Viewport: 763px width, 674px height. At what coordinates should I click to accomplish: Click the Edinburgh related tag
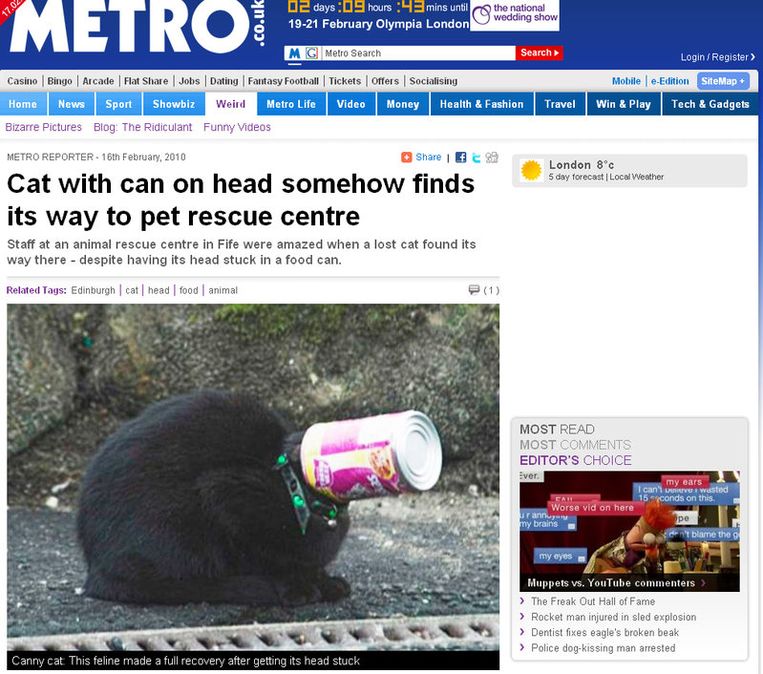click(93, 290)
